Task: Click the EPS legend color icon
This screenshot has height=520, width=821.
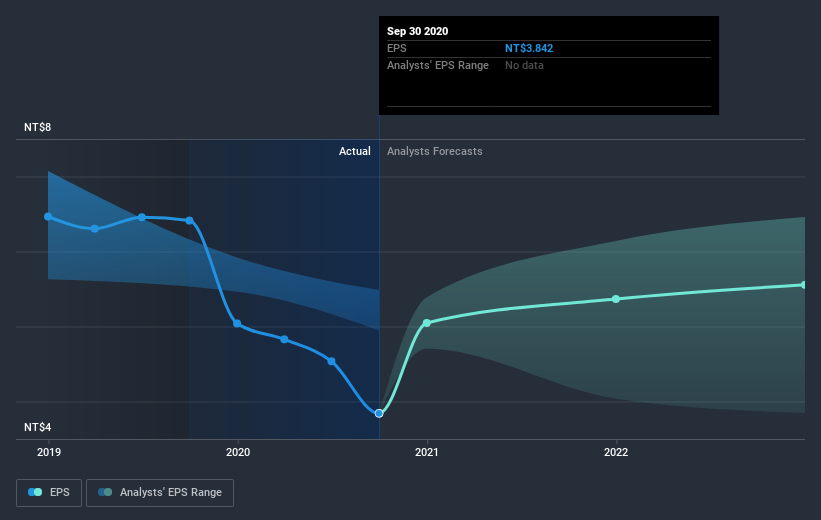Action: click(x=35, y=492)
